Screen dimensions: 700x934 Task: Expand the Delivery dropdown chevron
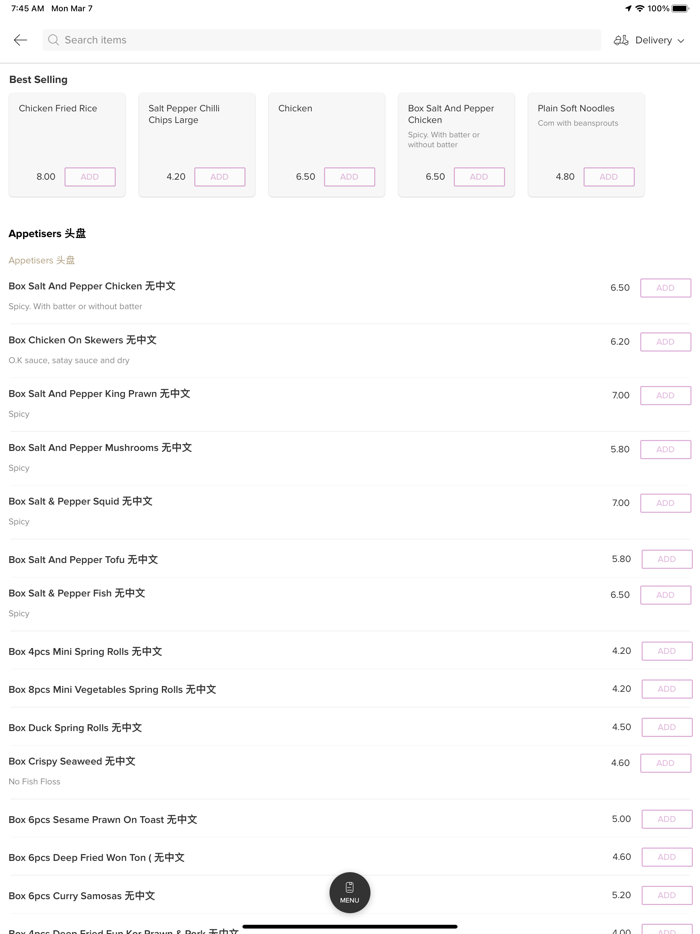(681, 41)
